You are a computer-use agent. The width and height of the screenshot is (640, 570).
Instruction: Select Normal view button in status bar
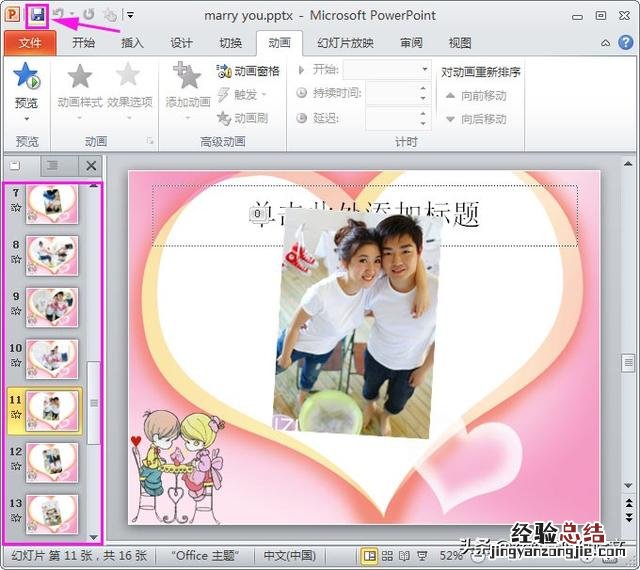(x=370, y=555)
